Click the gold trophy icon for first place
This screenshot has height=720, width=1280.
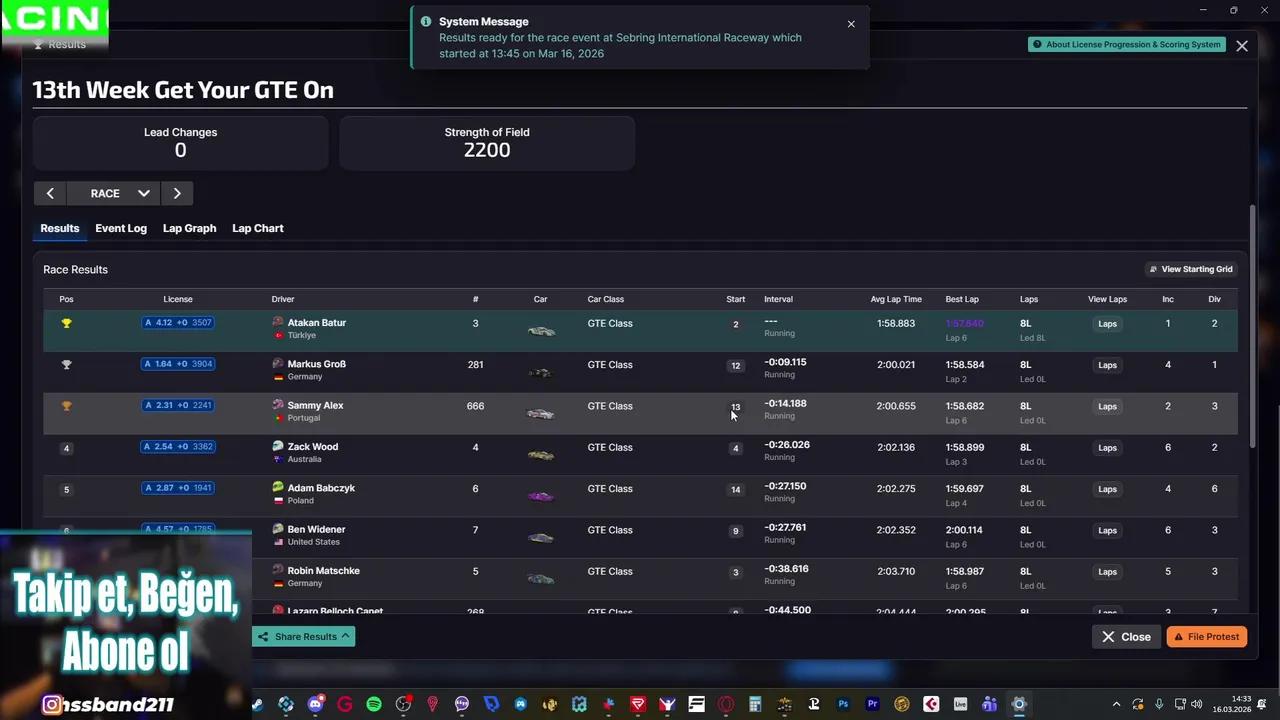click(x=66, y=324)
